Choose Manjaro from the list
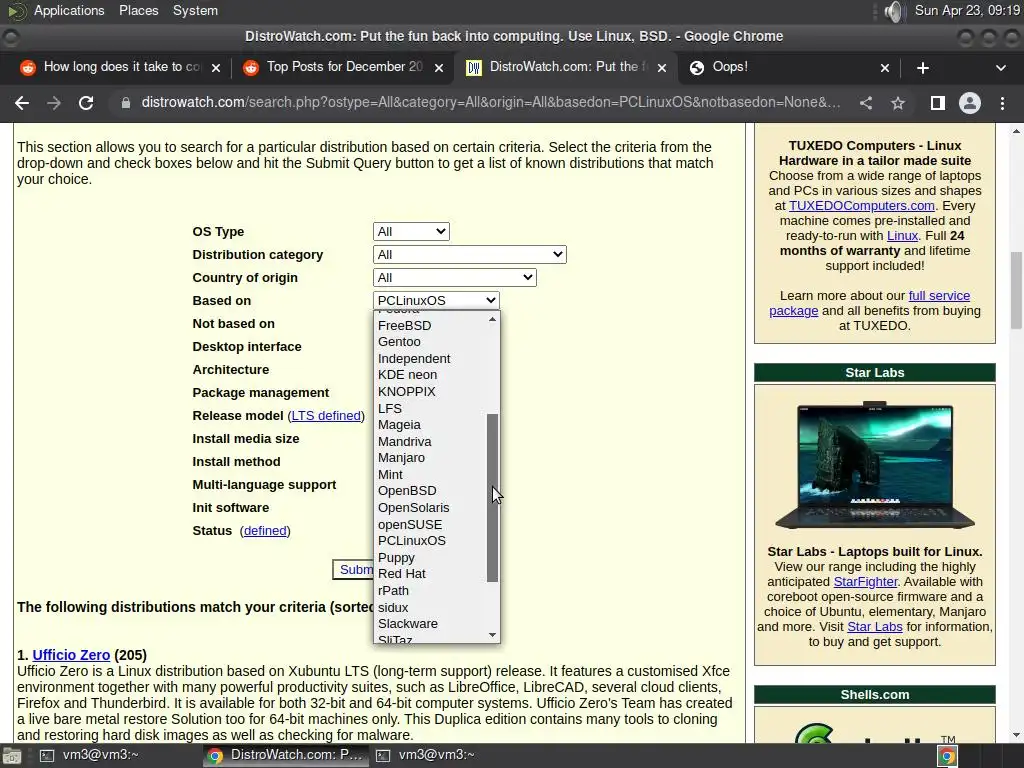Viewport: 1024px width, 768px height. coord(431,458)
